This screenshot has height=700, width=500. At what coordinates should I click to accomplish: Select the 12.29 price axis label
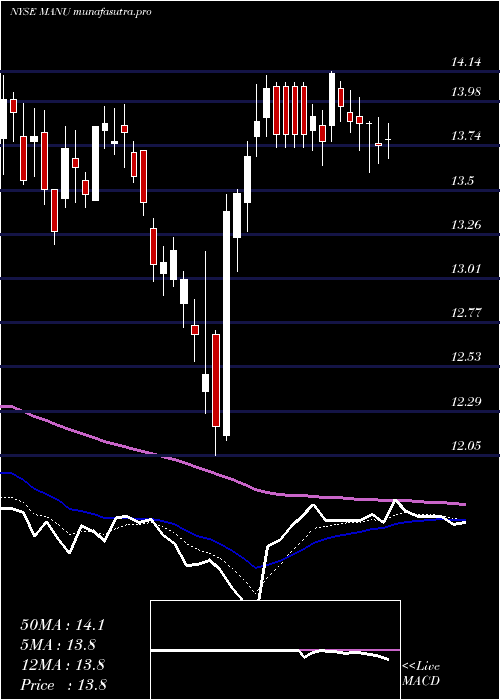click(x=466, y=402)
